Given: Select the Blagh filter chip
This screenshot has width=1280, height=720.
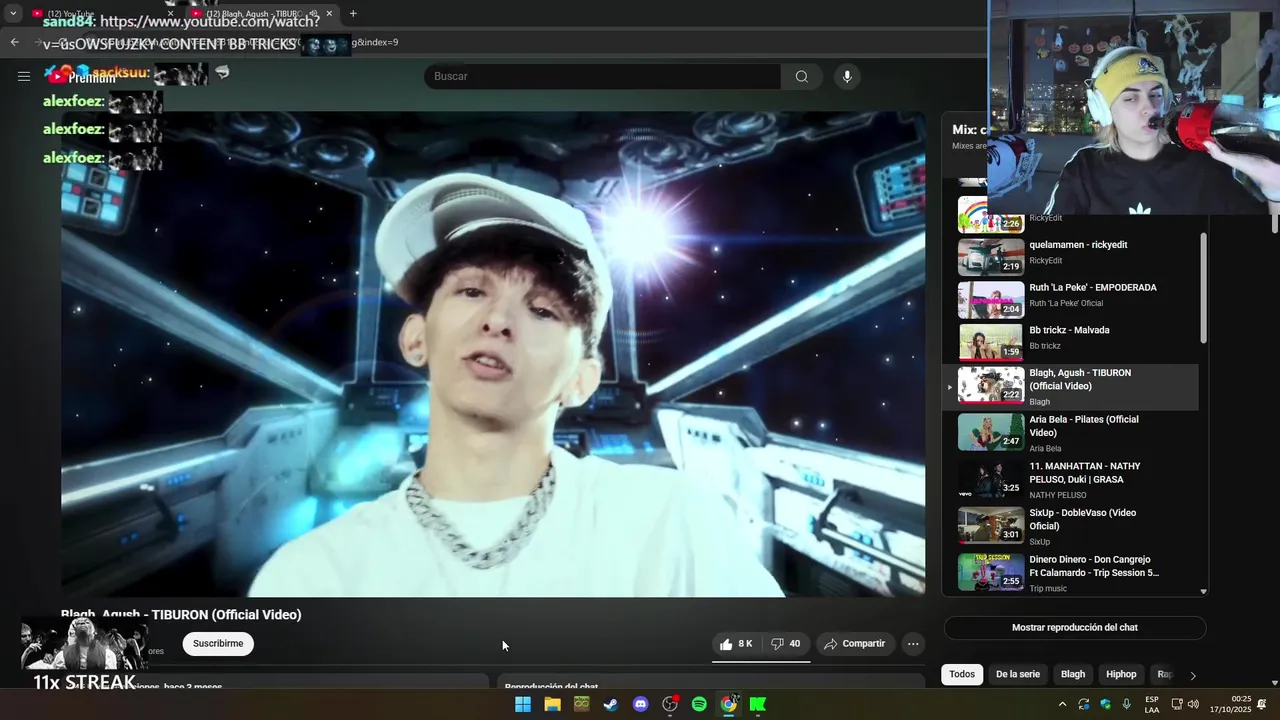Looking at the screenshot, I should (x=1073, y=674).
